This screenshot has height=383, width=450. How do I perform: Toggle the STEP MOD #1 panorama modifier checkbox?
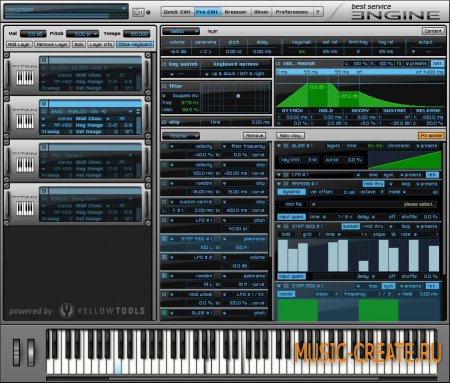(x=164, y=239)
